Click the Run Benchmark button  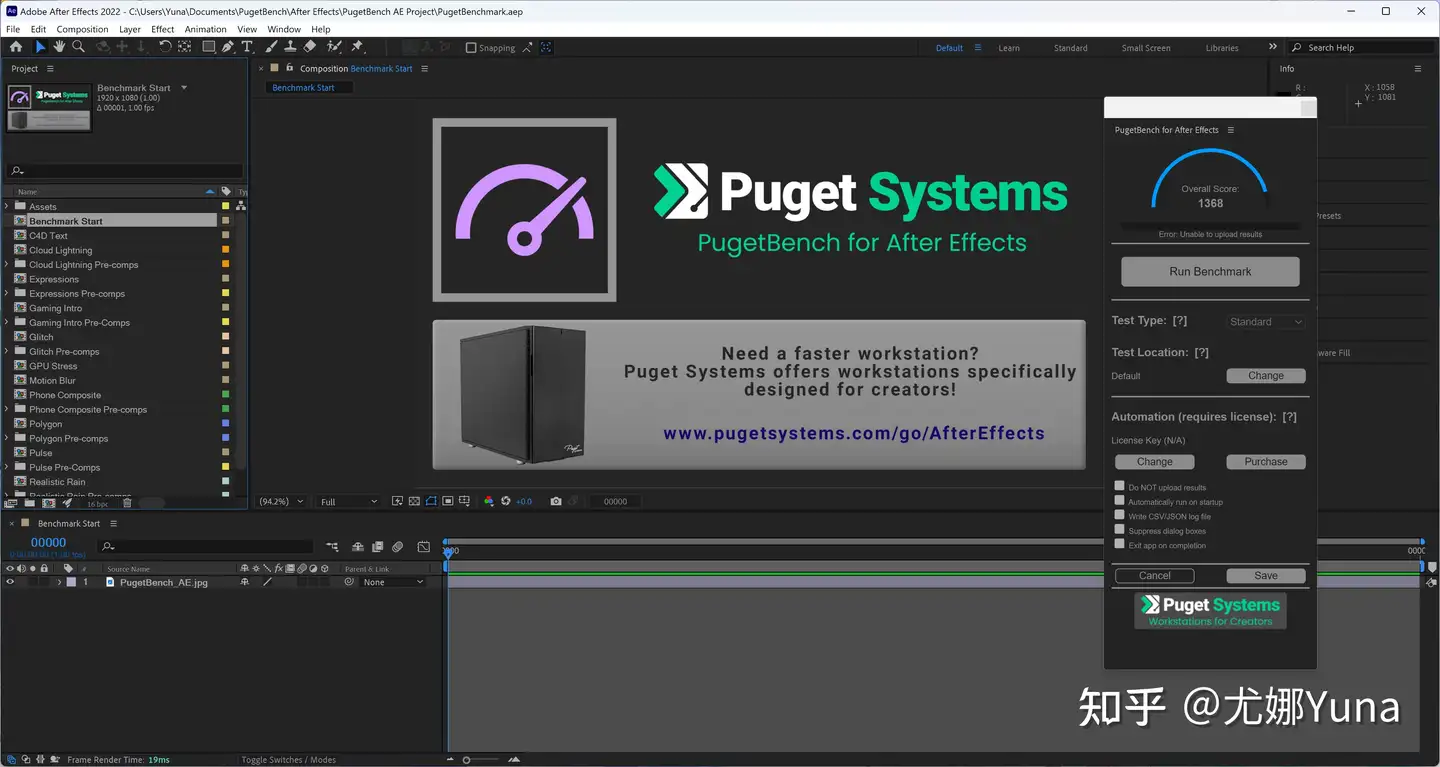pos(1210,271)
